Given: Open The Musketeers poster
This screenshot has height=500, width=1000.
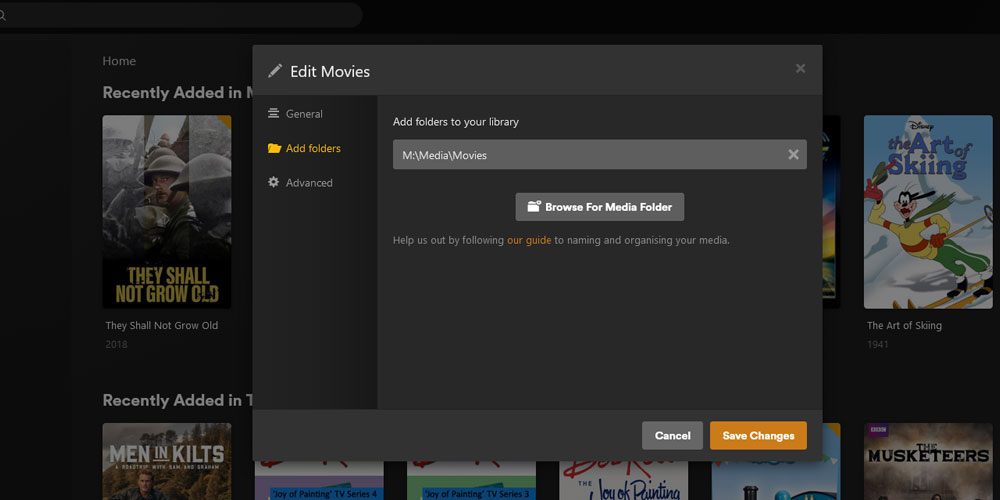Looking at the screenshot, I should click(x=929, y=461).
